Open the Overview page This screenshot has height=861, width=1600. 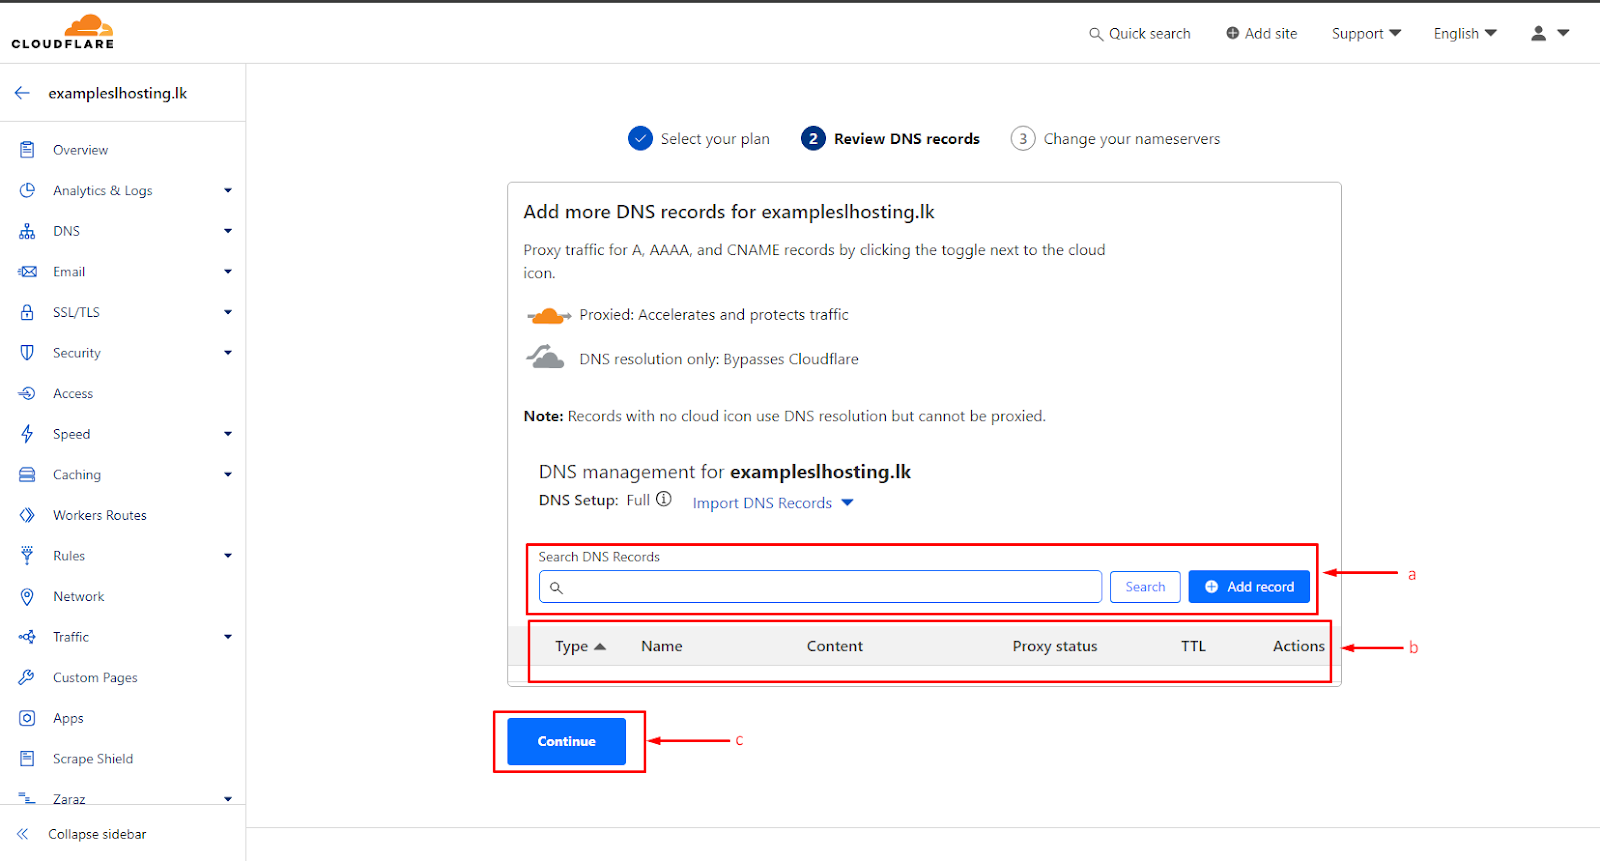click(x=80, y=150)
